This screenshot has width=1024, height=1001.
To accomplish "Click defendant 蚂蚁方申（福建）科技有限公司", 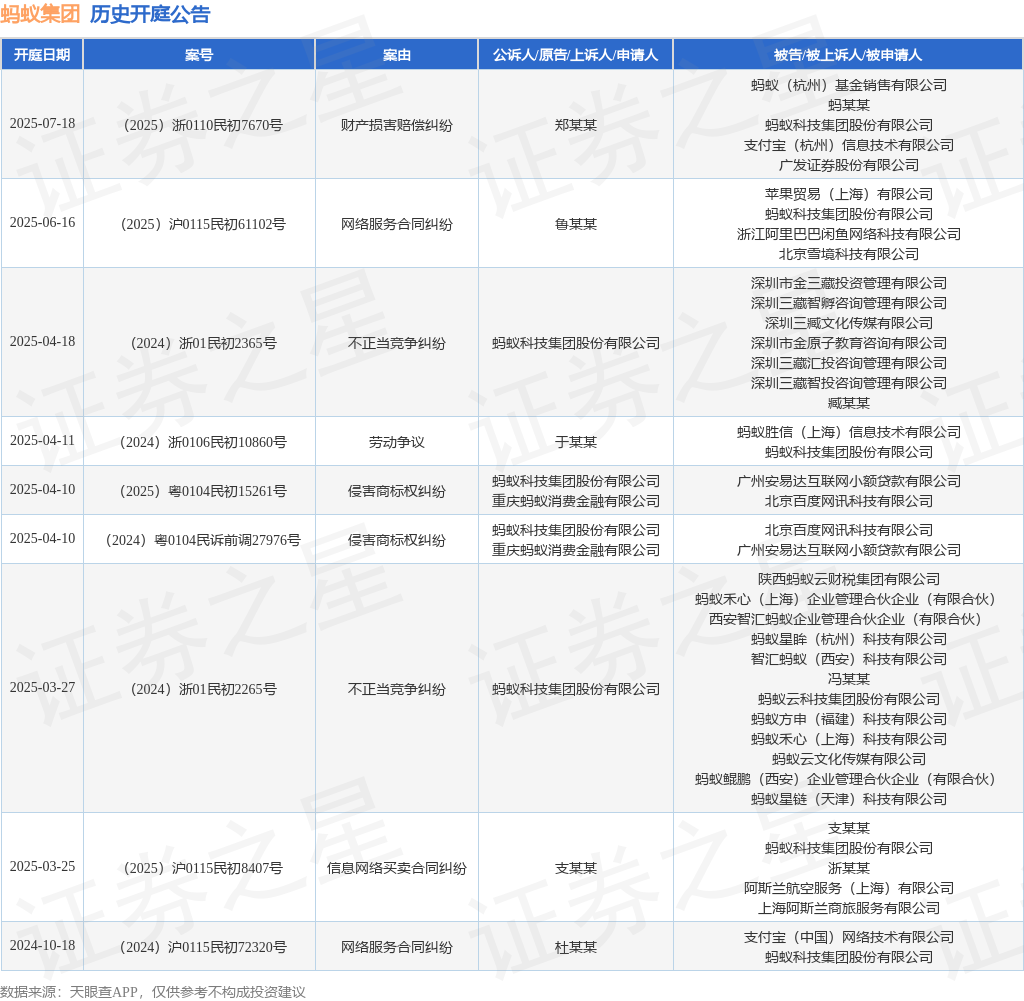I will (848, 719).
